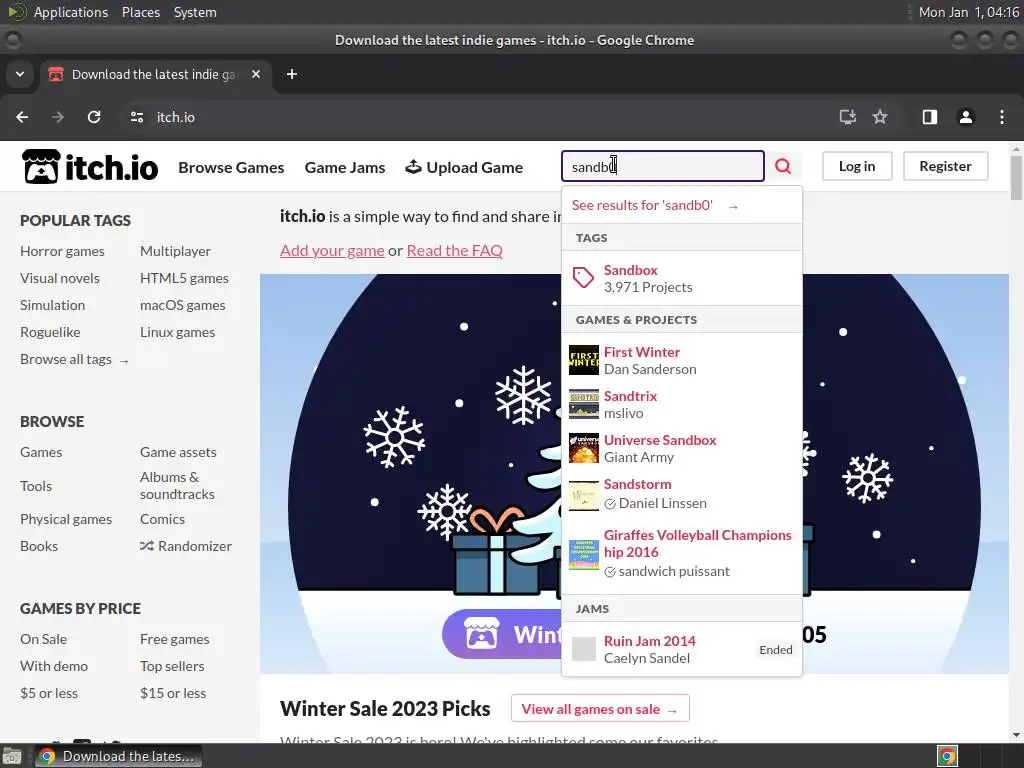Image resolution: width=1024 pixels, height=768 pixels.
Task: Open Game assets category
Action: click(178, 452)
